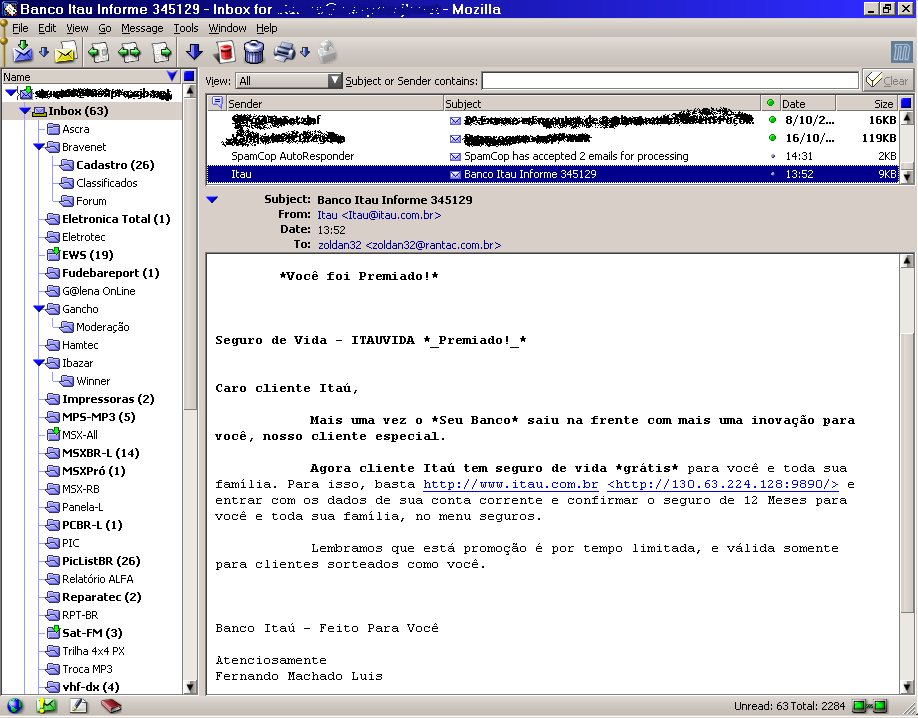Toggle read status of selected Itau message
The height and width of the screenshot is (718, 918).
coord(771,174)
